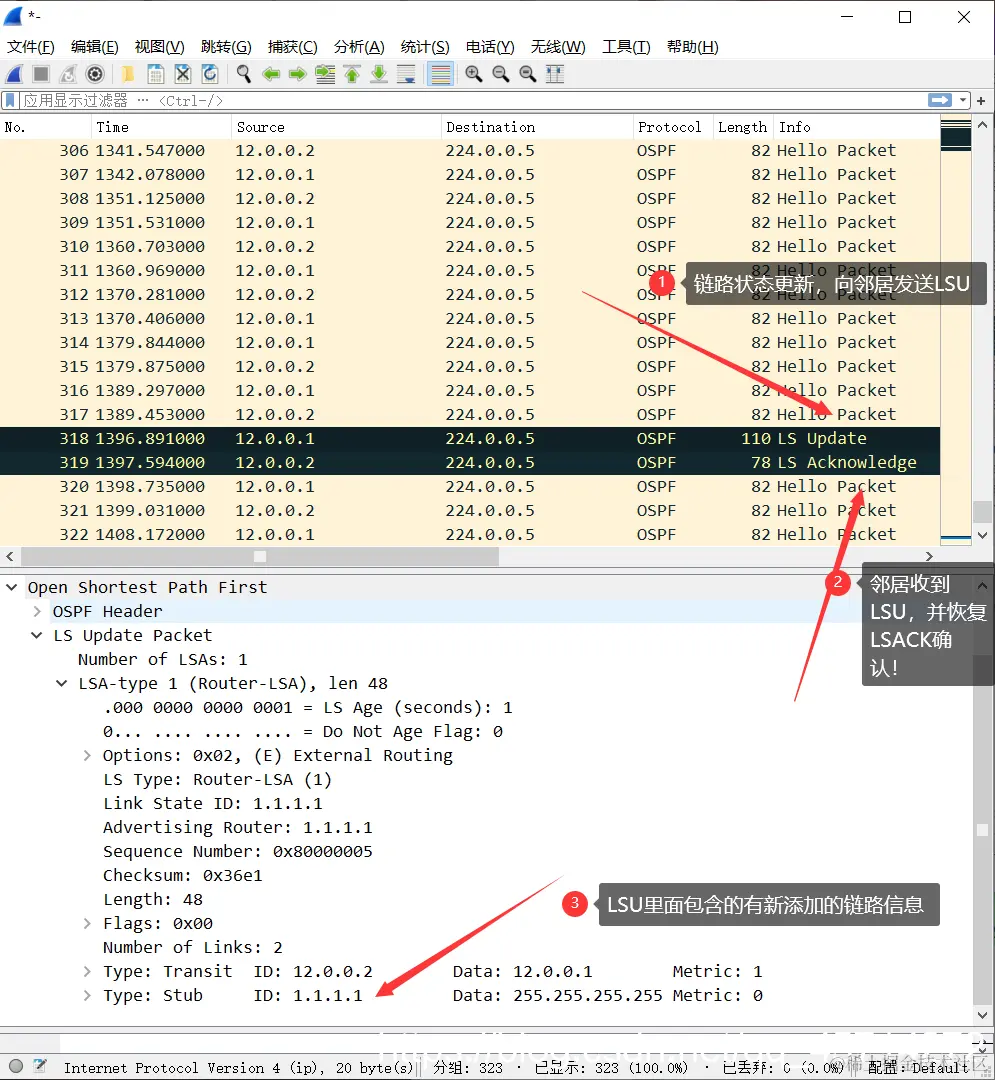Go forward to the next packet
This screenshot has height=1080, width=995.
297,74
